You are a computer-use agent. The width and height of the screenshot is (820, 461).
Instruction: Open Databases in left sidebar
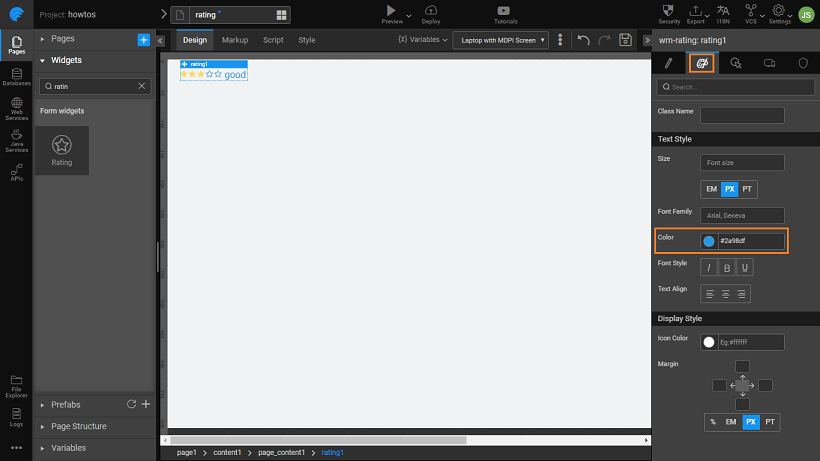[x=16, y=78]
